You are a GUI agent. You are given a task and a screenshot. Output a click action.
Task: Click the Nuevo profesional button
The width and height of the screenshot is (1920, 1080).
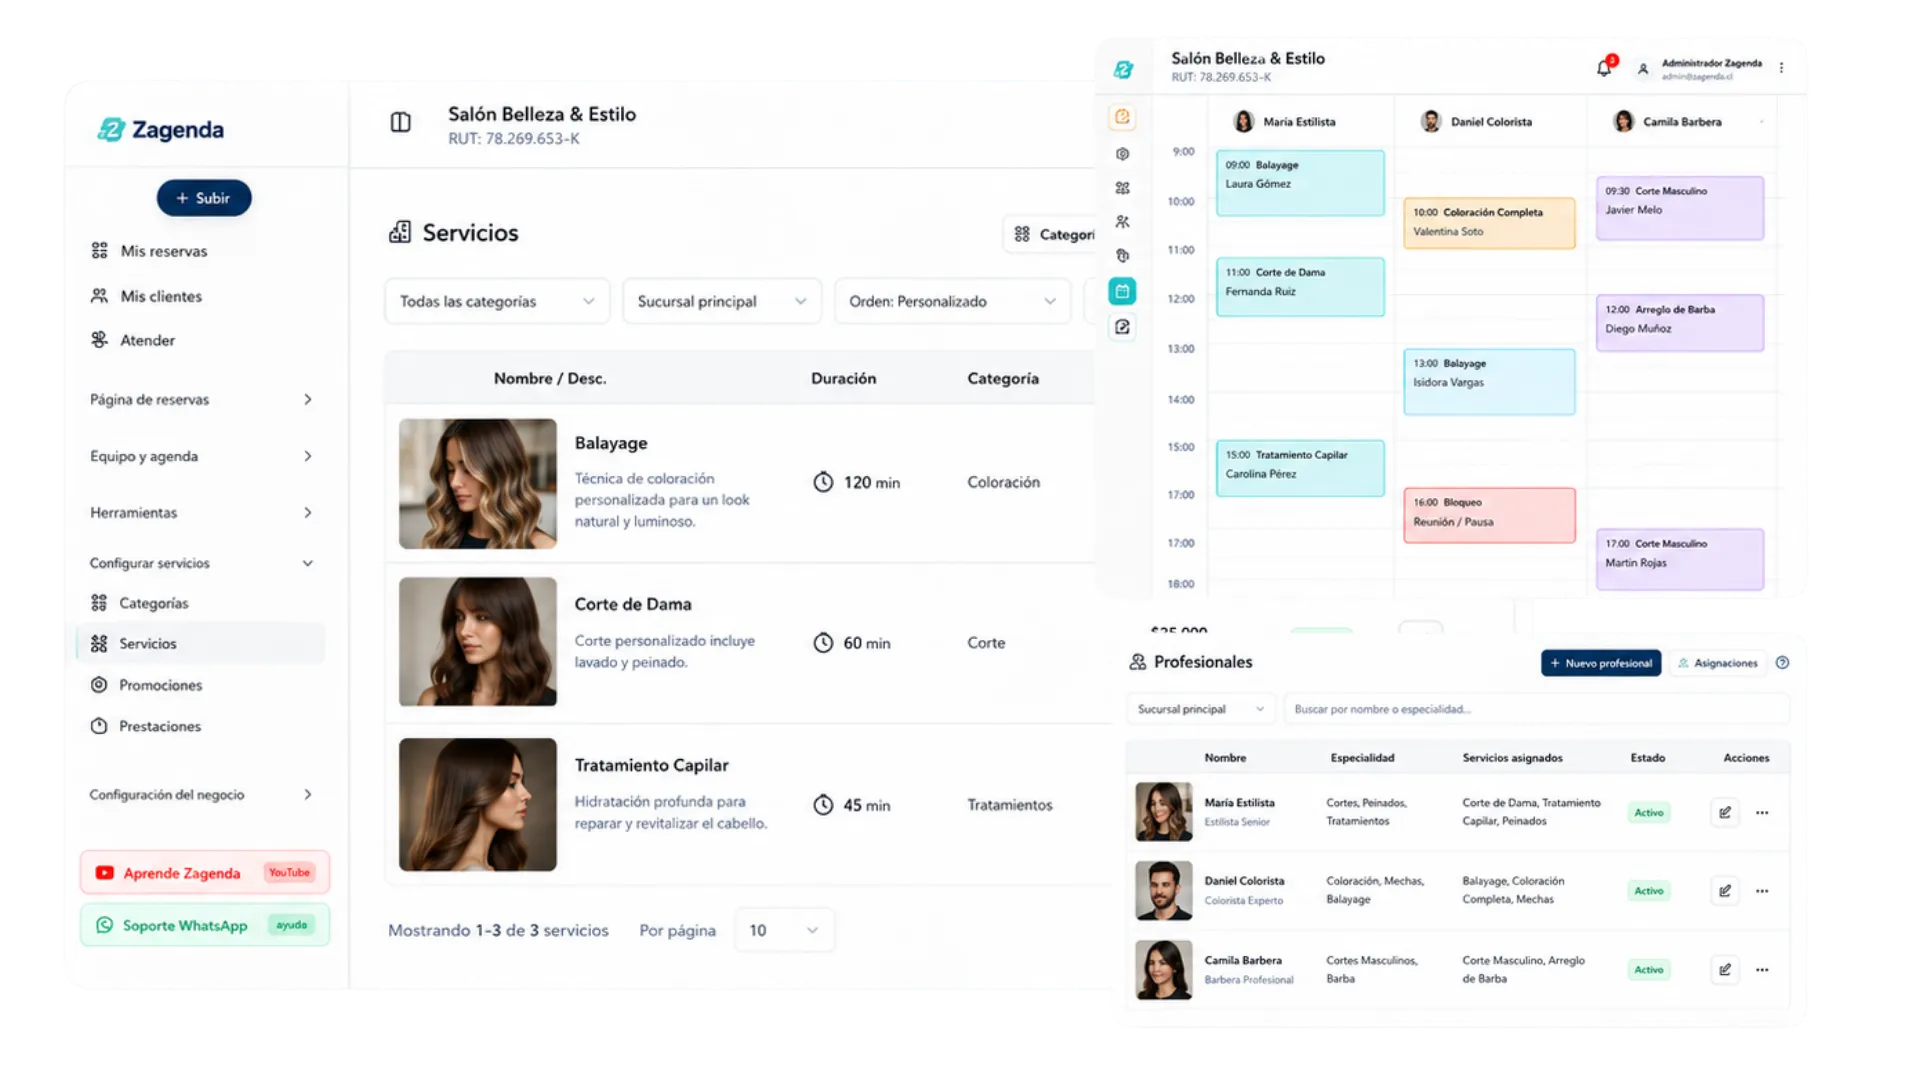[x=1601, y=663]
